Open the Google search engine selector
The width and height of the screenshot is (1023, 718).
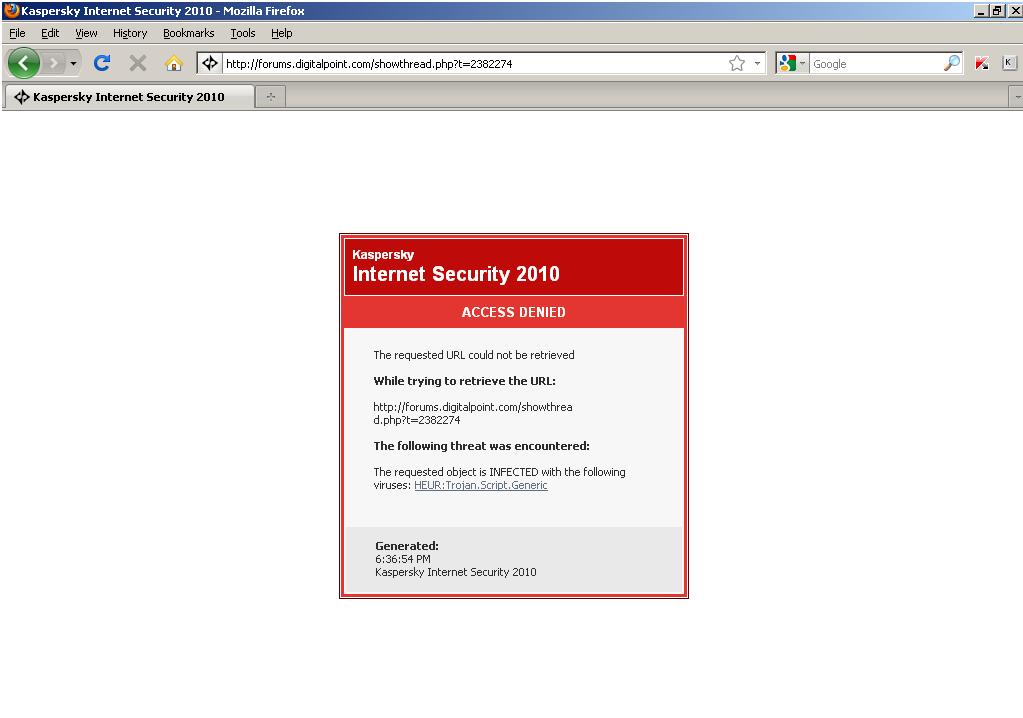792,63
